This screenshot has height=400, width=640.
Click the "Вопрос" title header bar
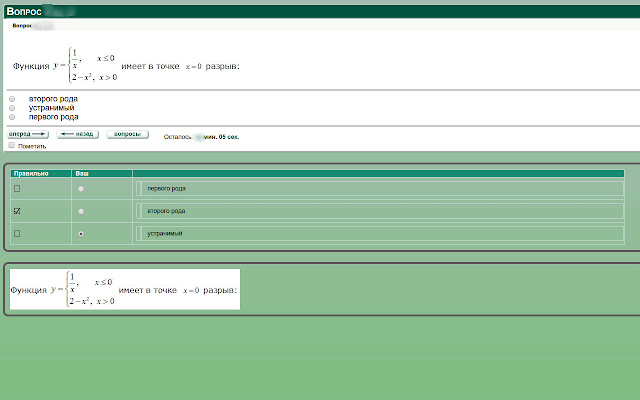[322, 11]
